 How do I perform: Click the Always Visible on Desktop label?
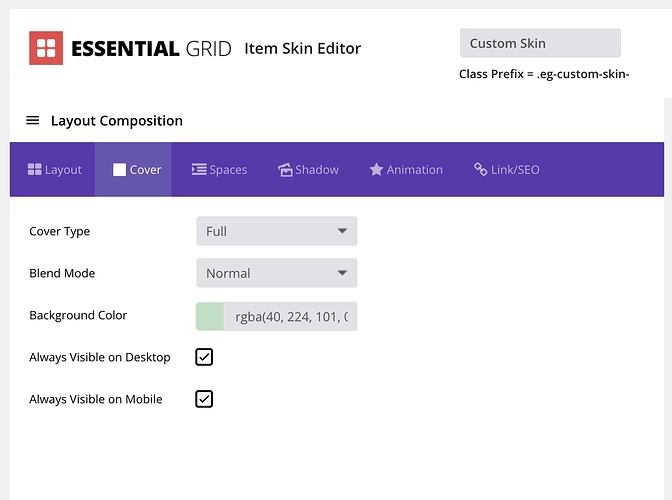[x=100, y=357]
